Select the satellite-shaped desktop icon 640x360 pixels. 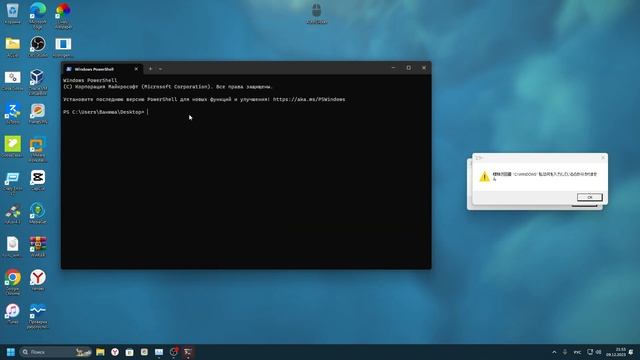click(x=13, y=214)
